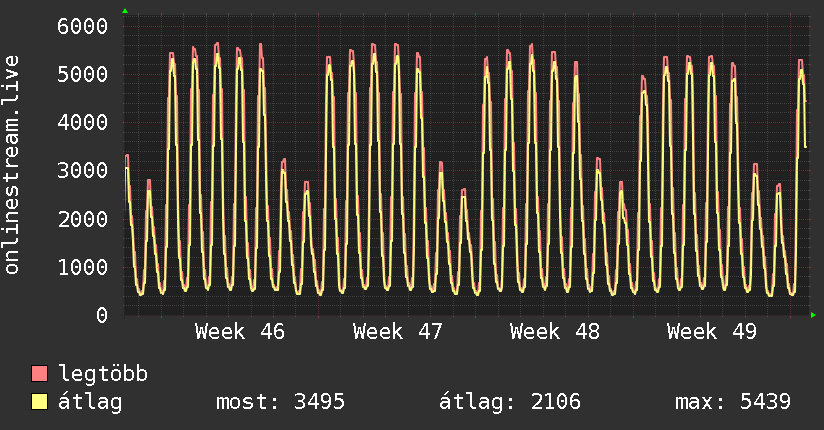Click the 3000 y-axis tick label
824x430 pixels.
(x=82, y=170)
